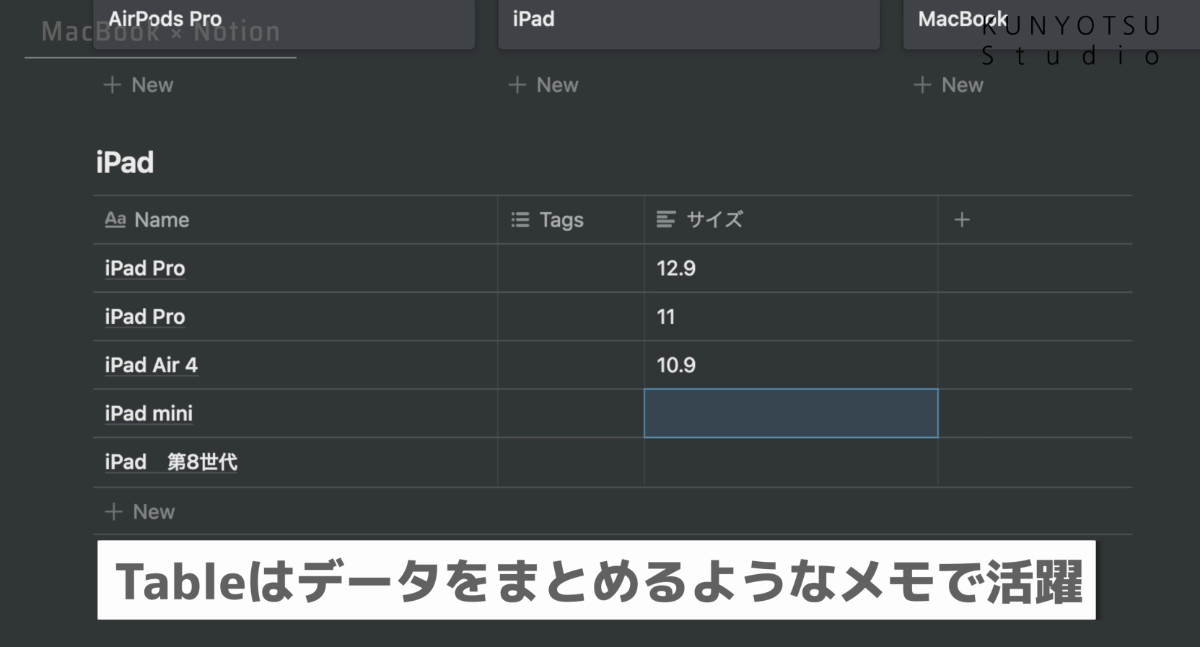
Task: Click the highlighted iPad mini サイズ cell
Action: click(x=791, y=413)
